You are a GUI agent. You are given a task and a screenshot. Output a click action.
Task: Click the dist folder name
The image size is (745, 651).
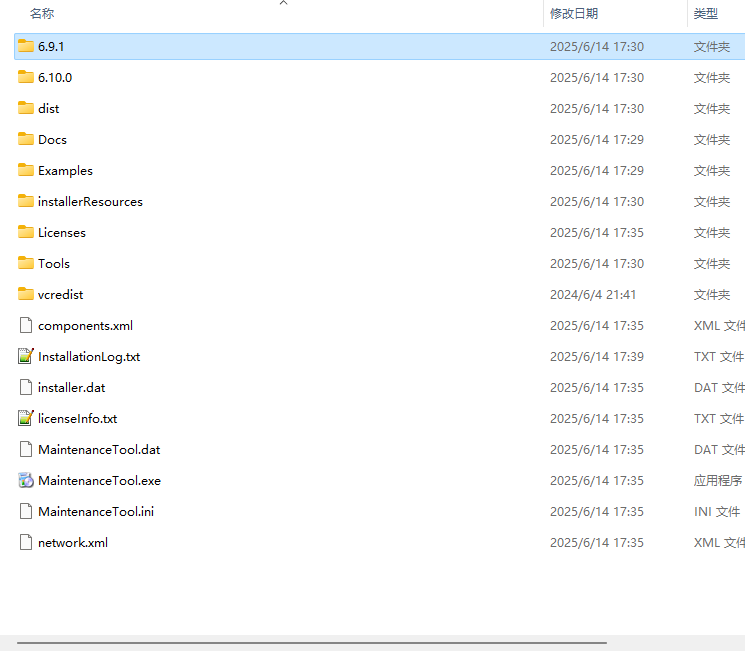(48, 108)
